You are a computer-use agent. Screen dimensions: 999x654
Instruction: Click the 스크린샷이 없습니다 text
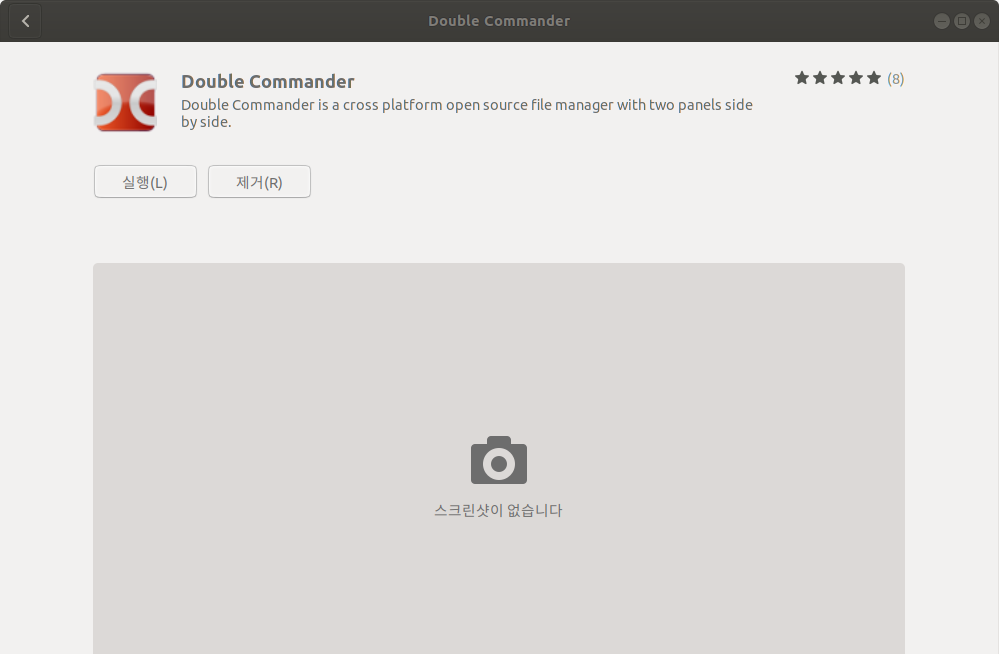[498, 511]
